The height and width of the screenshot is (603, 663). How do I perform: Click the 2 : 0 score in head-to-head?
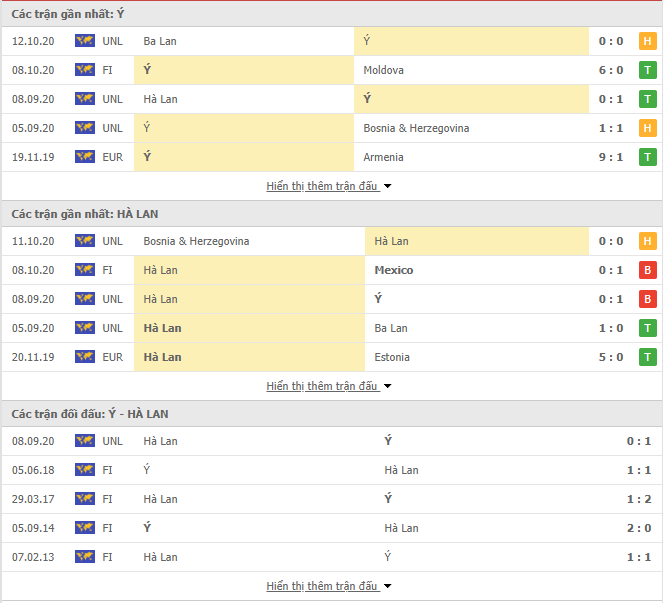[638, 528]
